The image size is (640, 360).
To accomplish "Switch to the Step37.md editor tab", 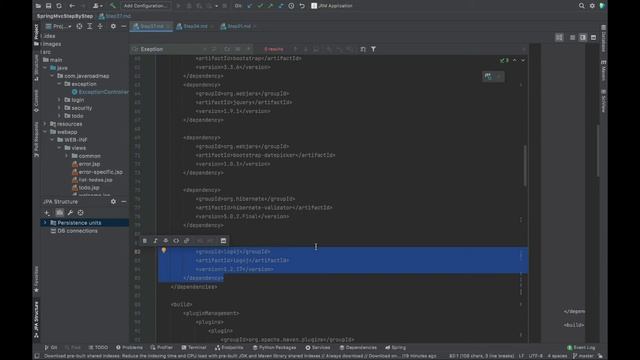I will click(x=151, y=26).
